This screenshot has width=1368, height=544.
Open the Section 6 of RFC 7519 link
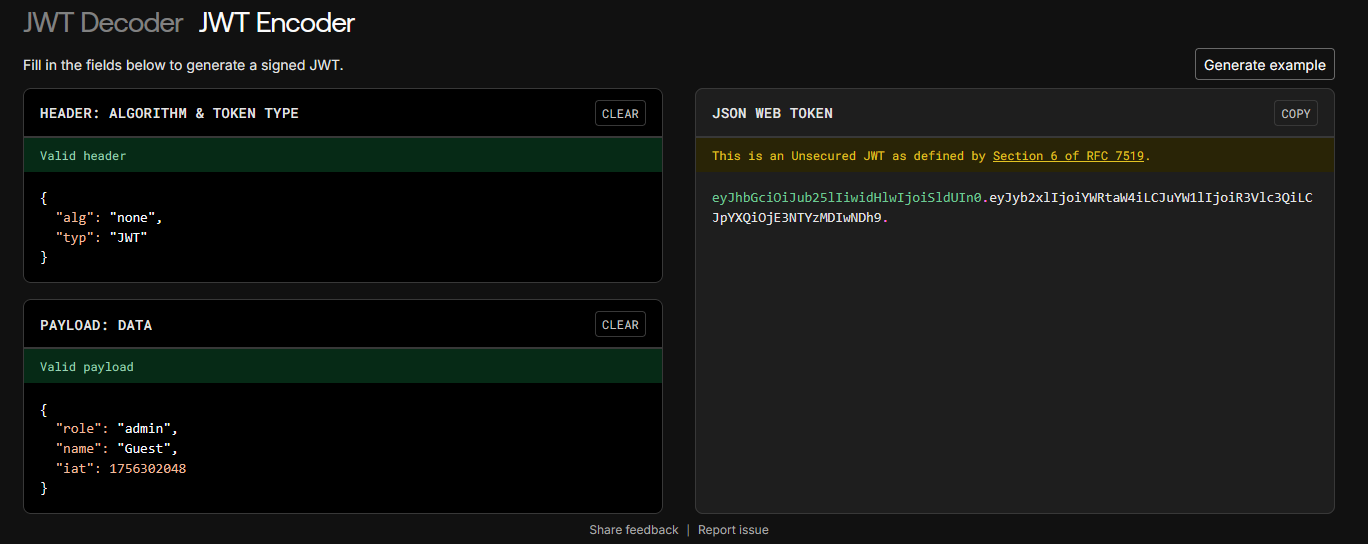click(x=1070, y=156)
